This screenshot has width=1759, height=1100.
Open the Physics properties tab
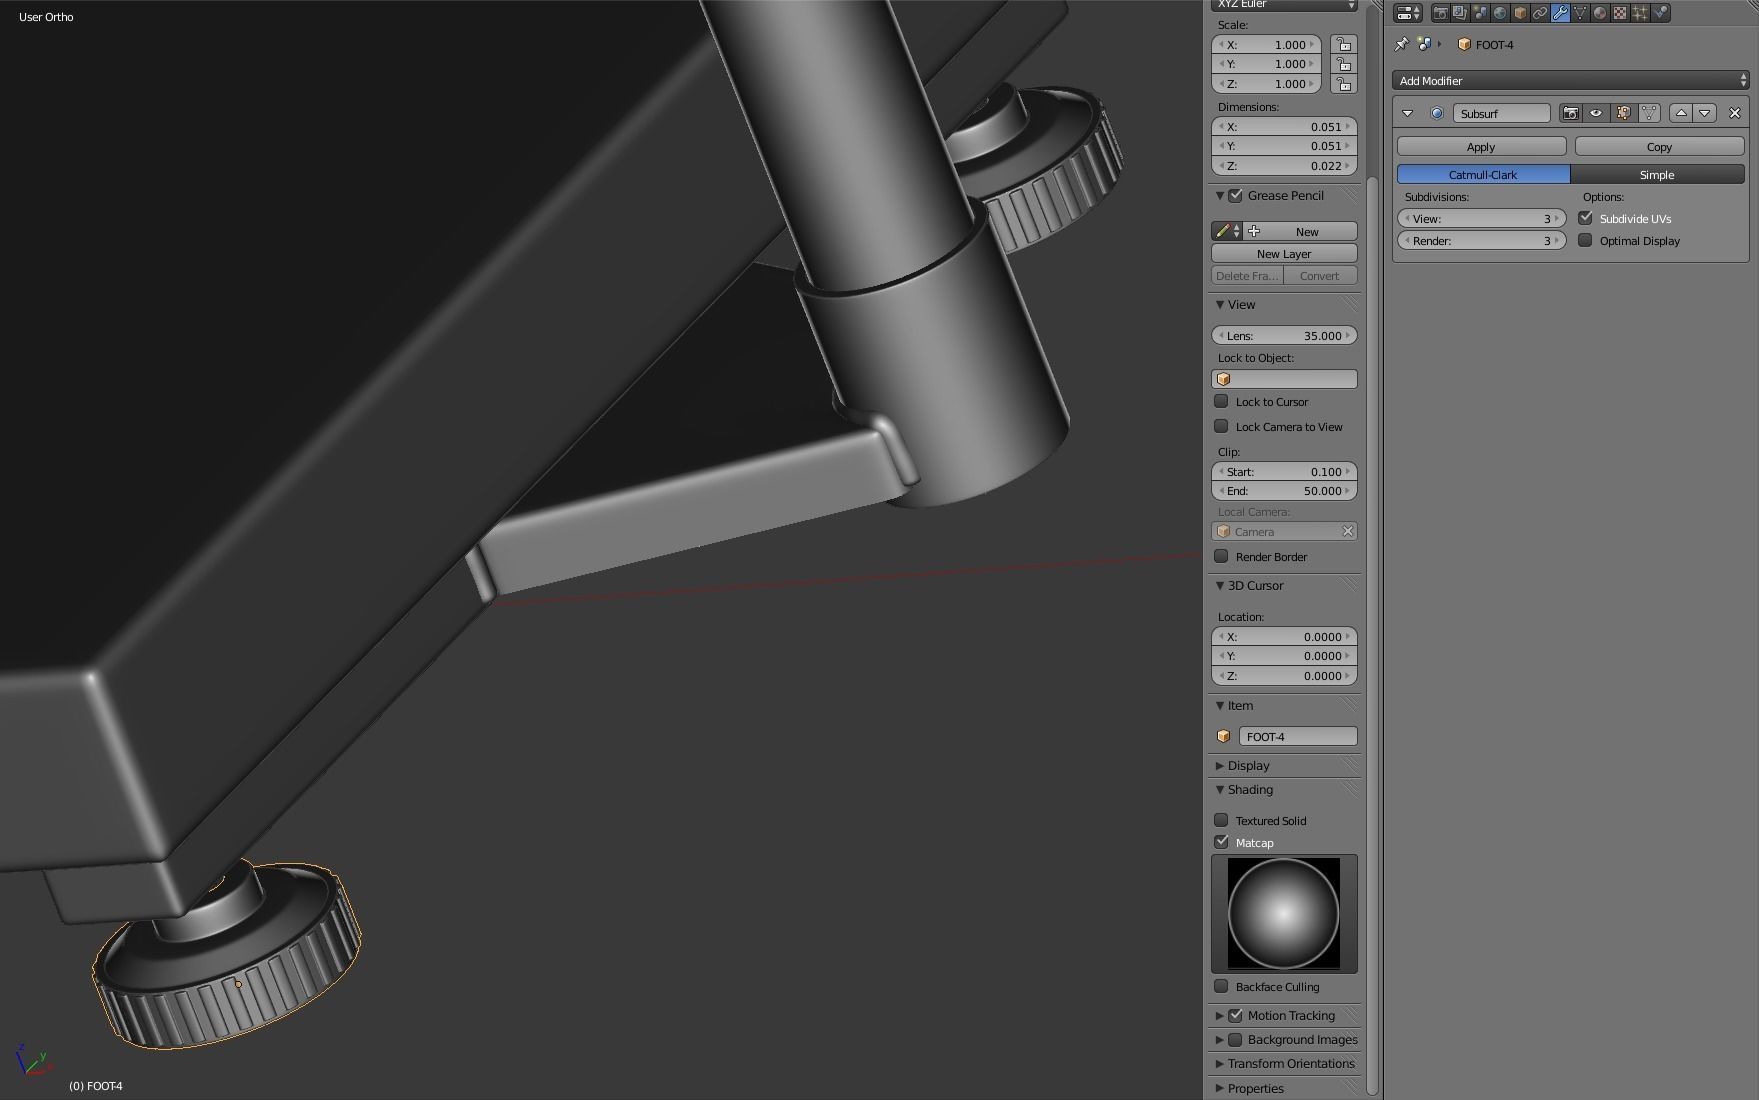click(1660, 13)
